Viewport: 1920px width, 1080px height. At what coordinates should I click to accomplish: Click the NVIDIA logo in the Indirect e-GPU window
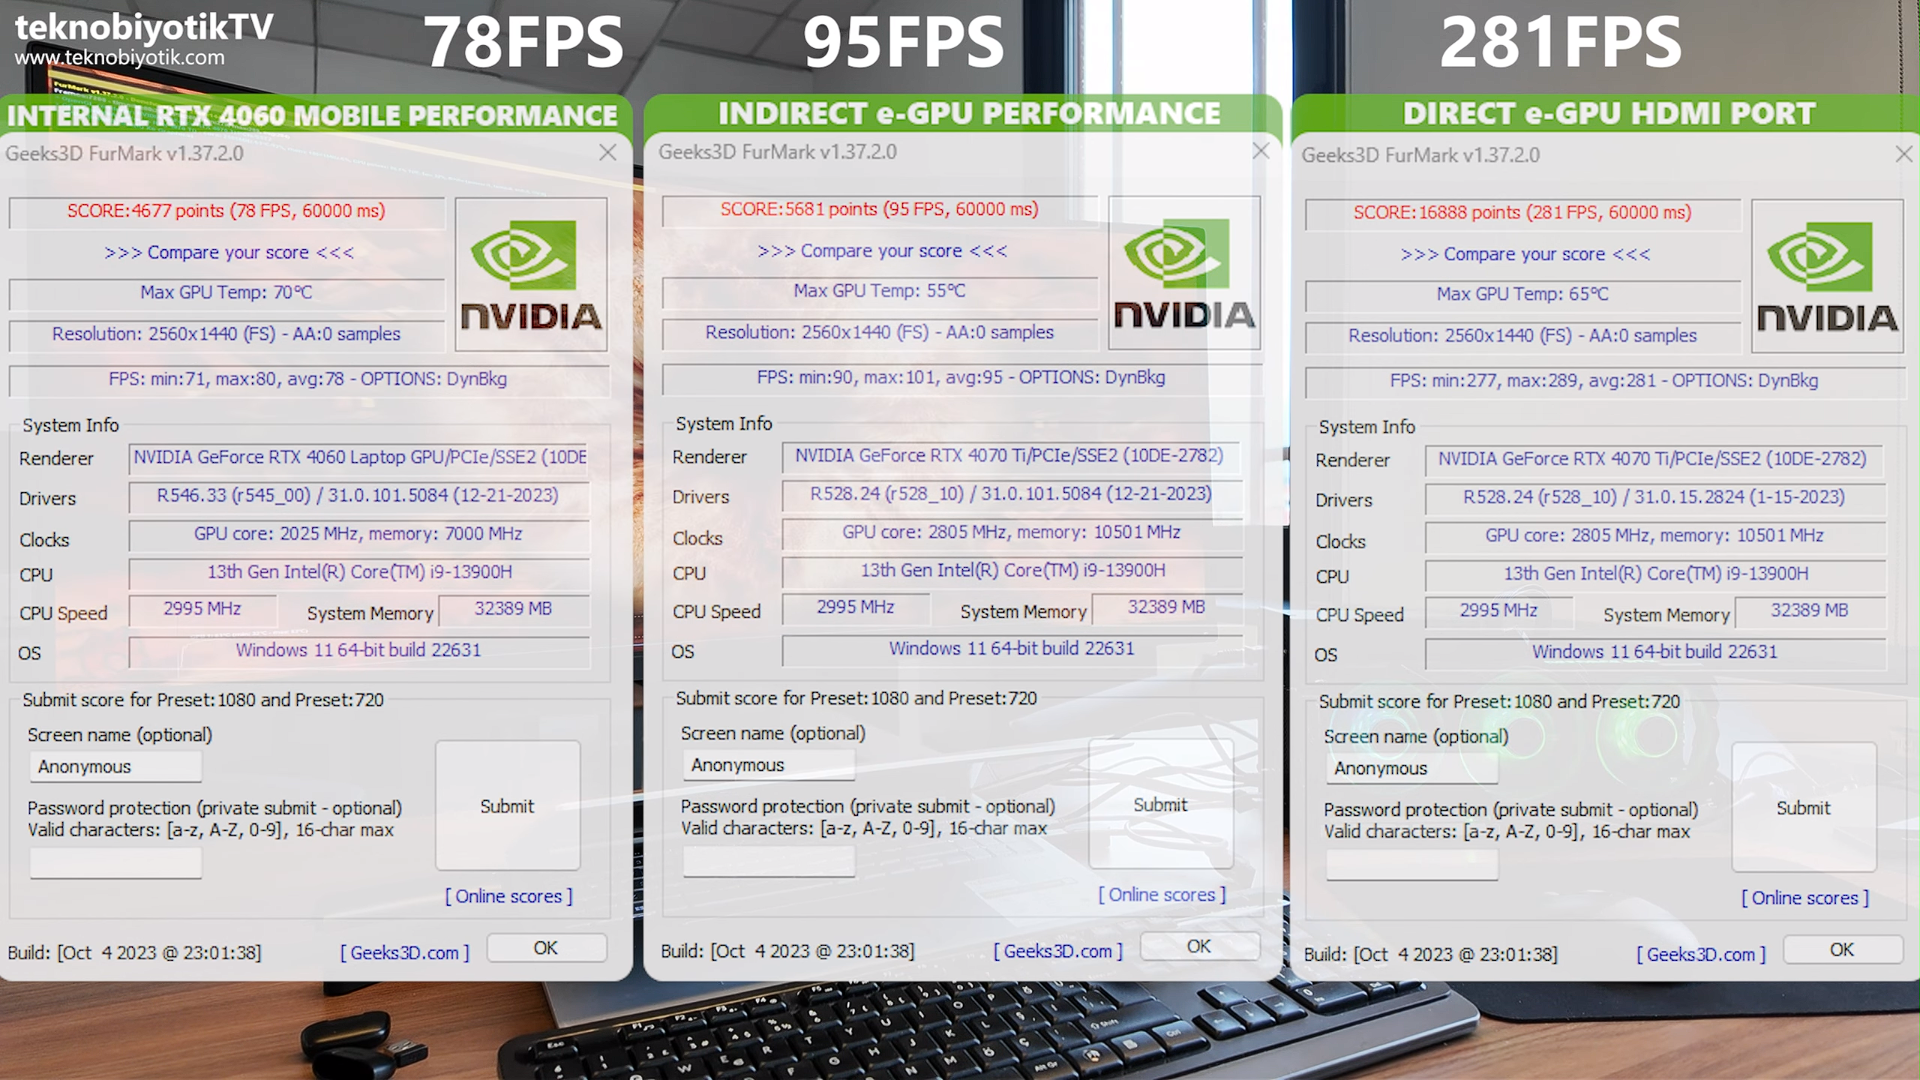click(x=1184, y=272)
